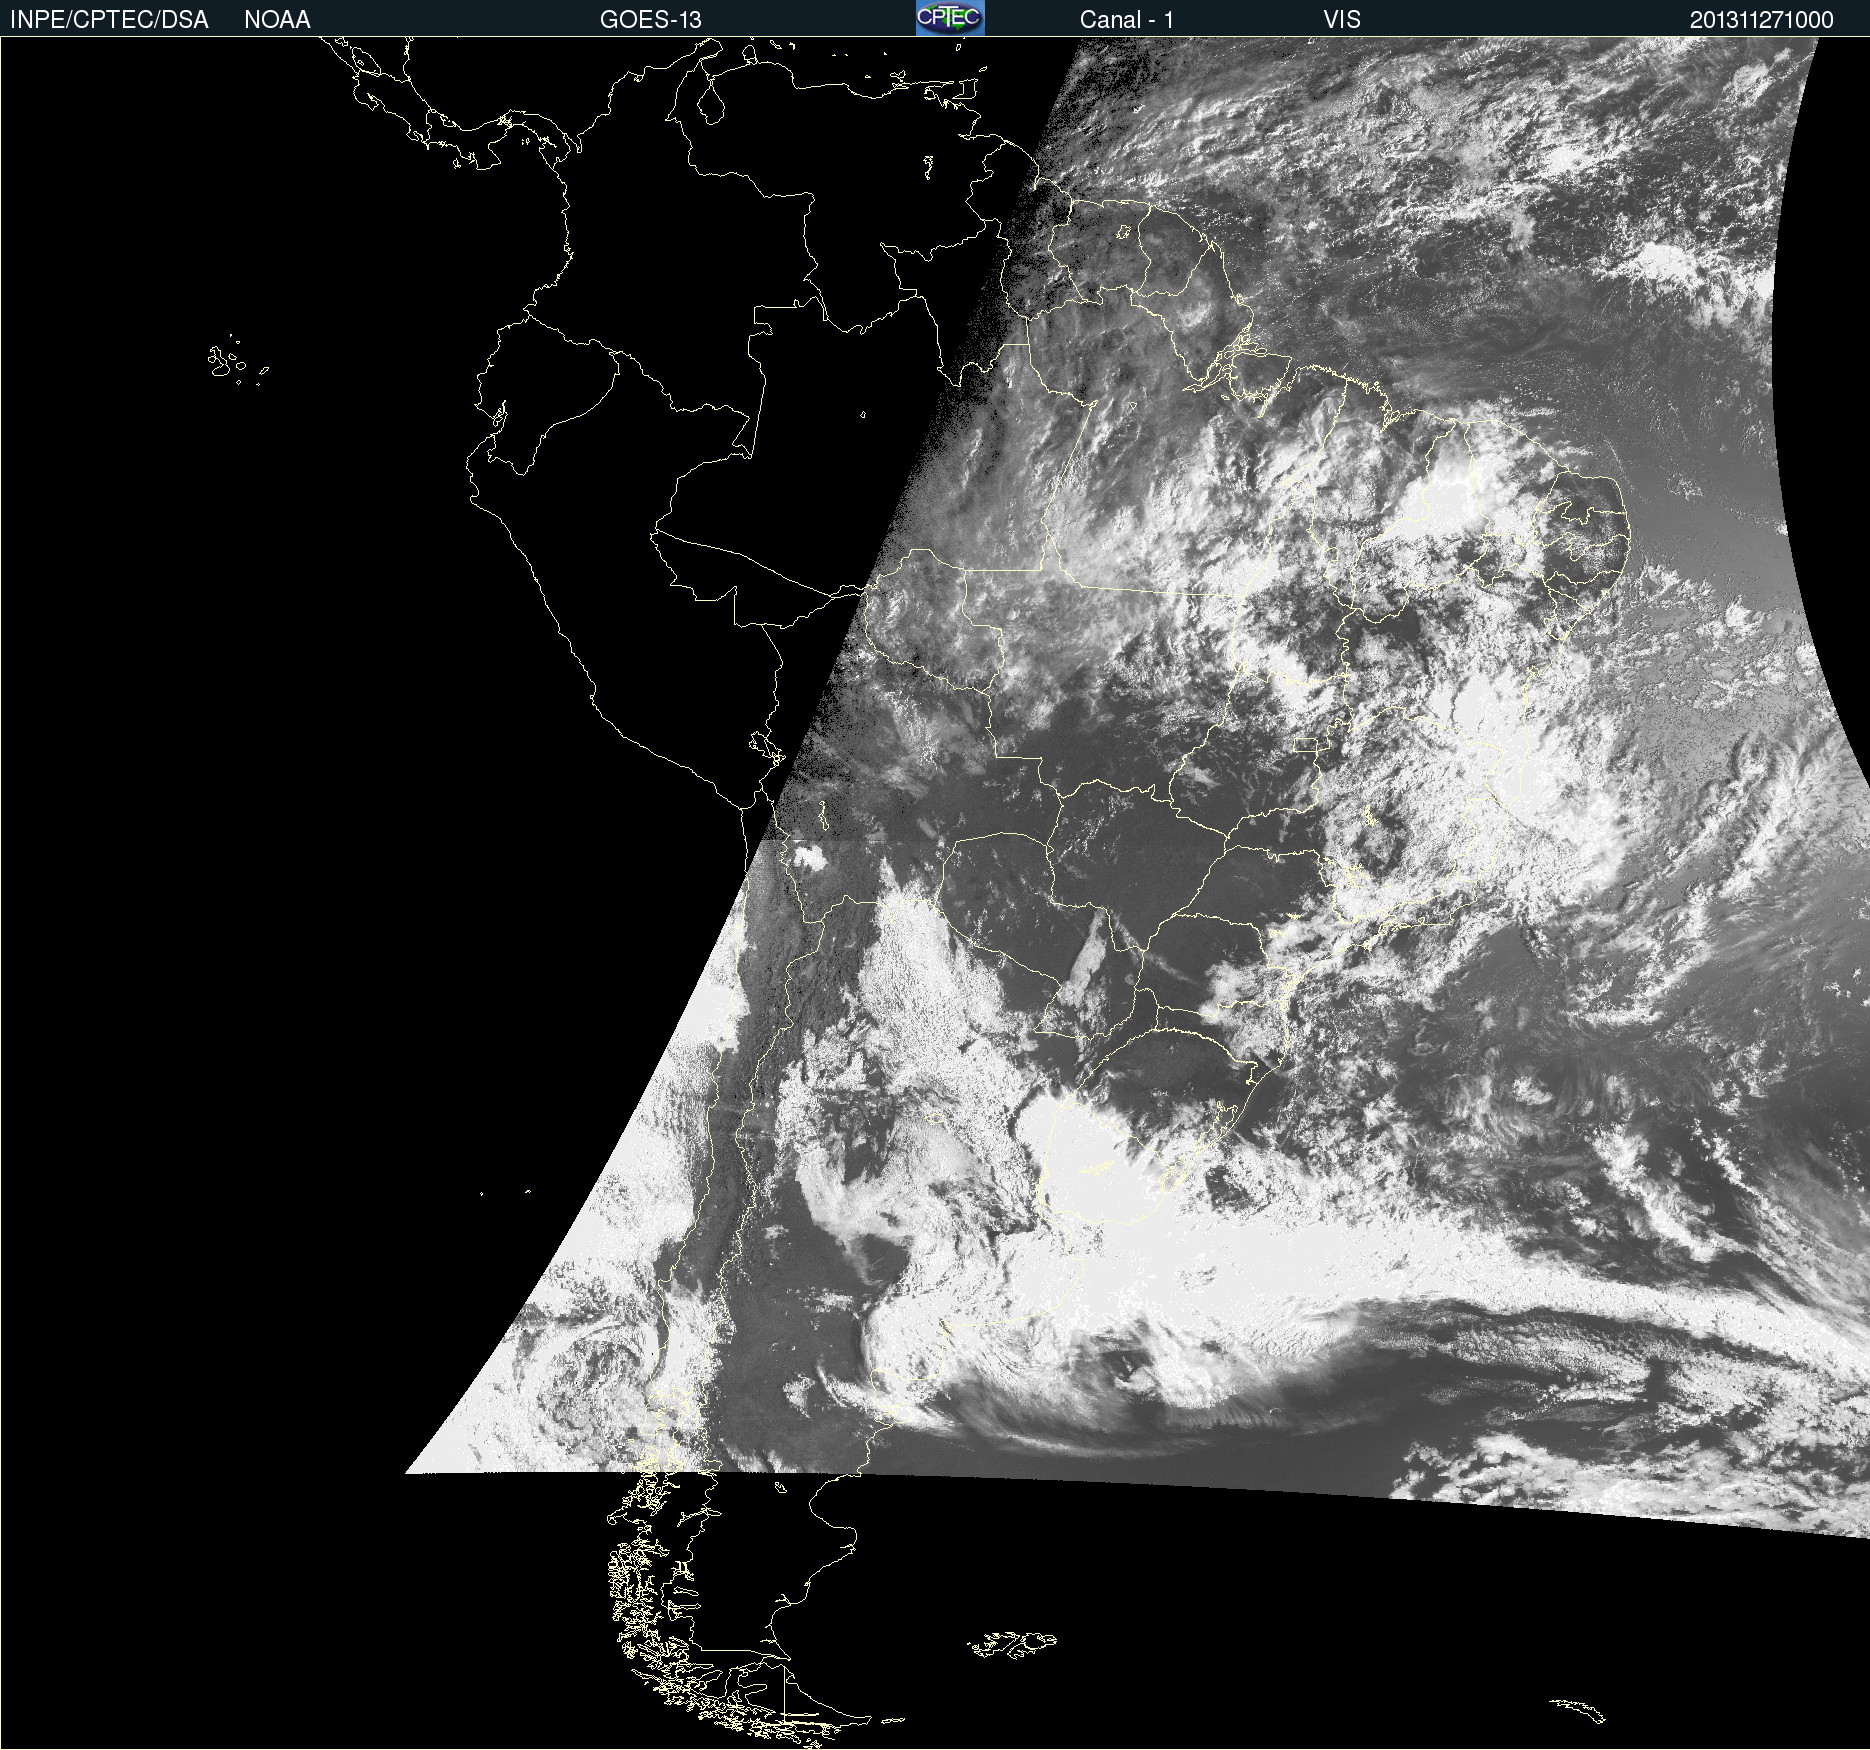Click the 'Canal - 1' label
The width and height of the screenshot is (1870, 1750).
[1127, 20]
